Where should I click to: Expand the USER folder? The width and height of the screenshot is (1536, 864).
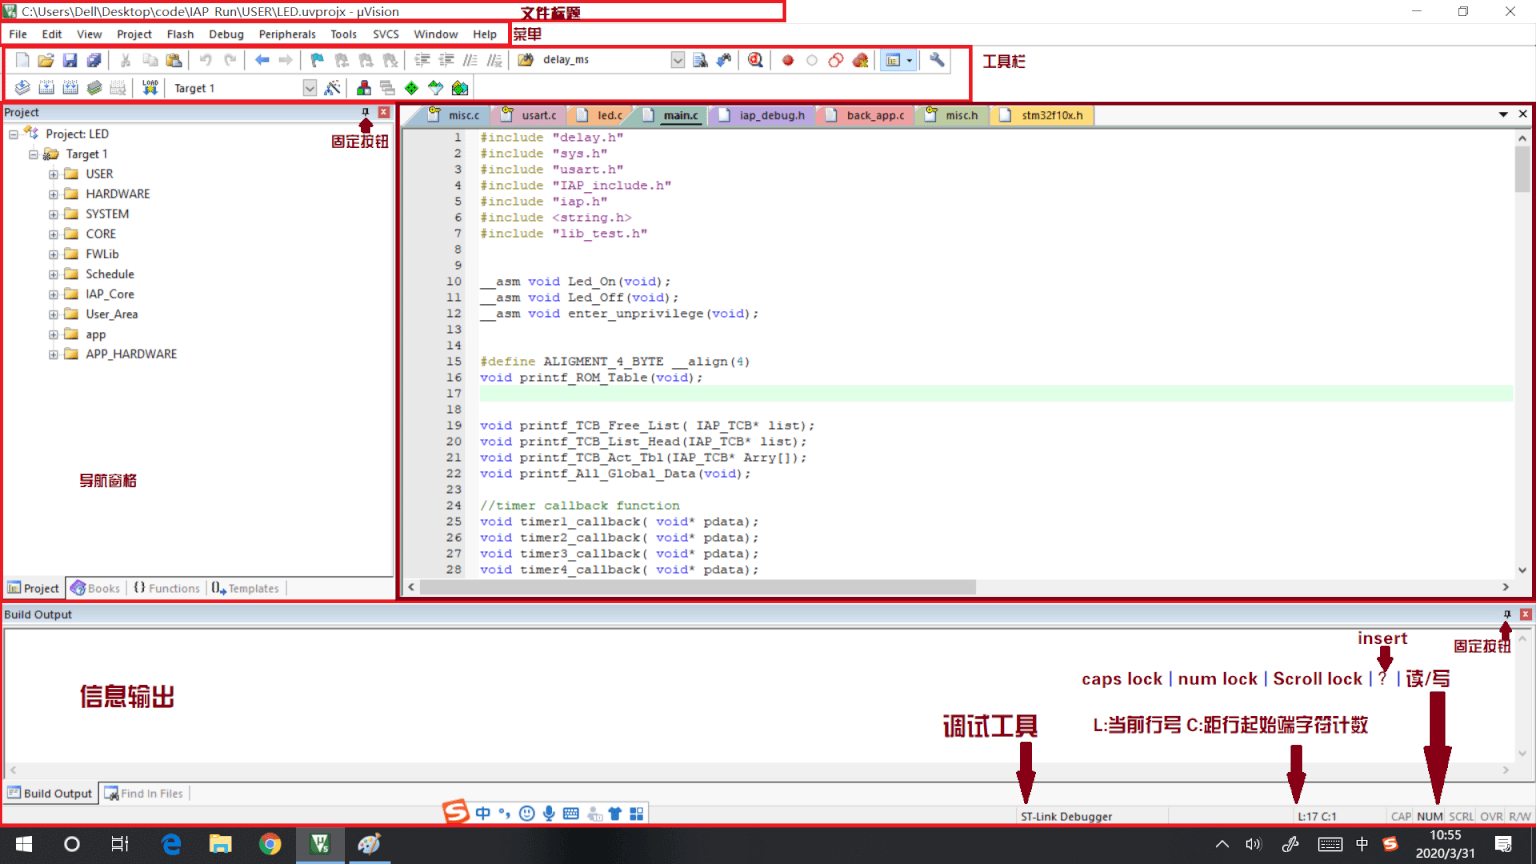(53, 174)
